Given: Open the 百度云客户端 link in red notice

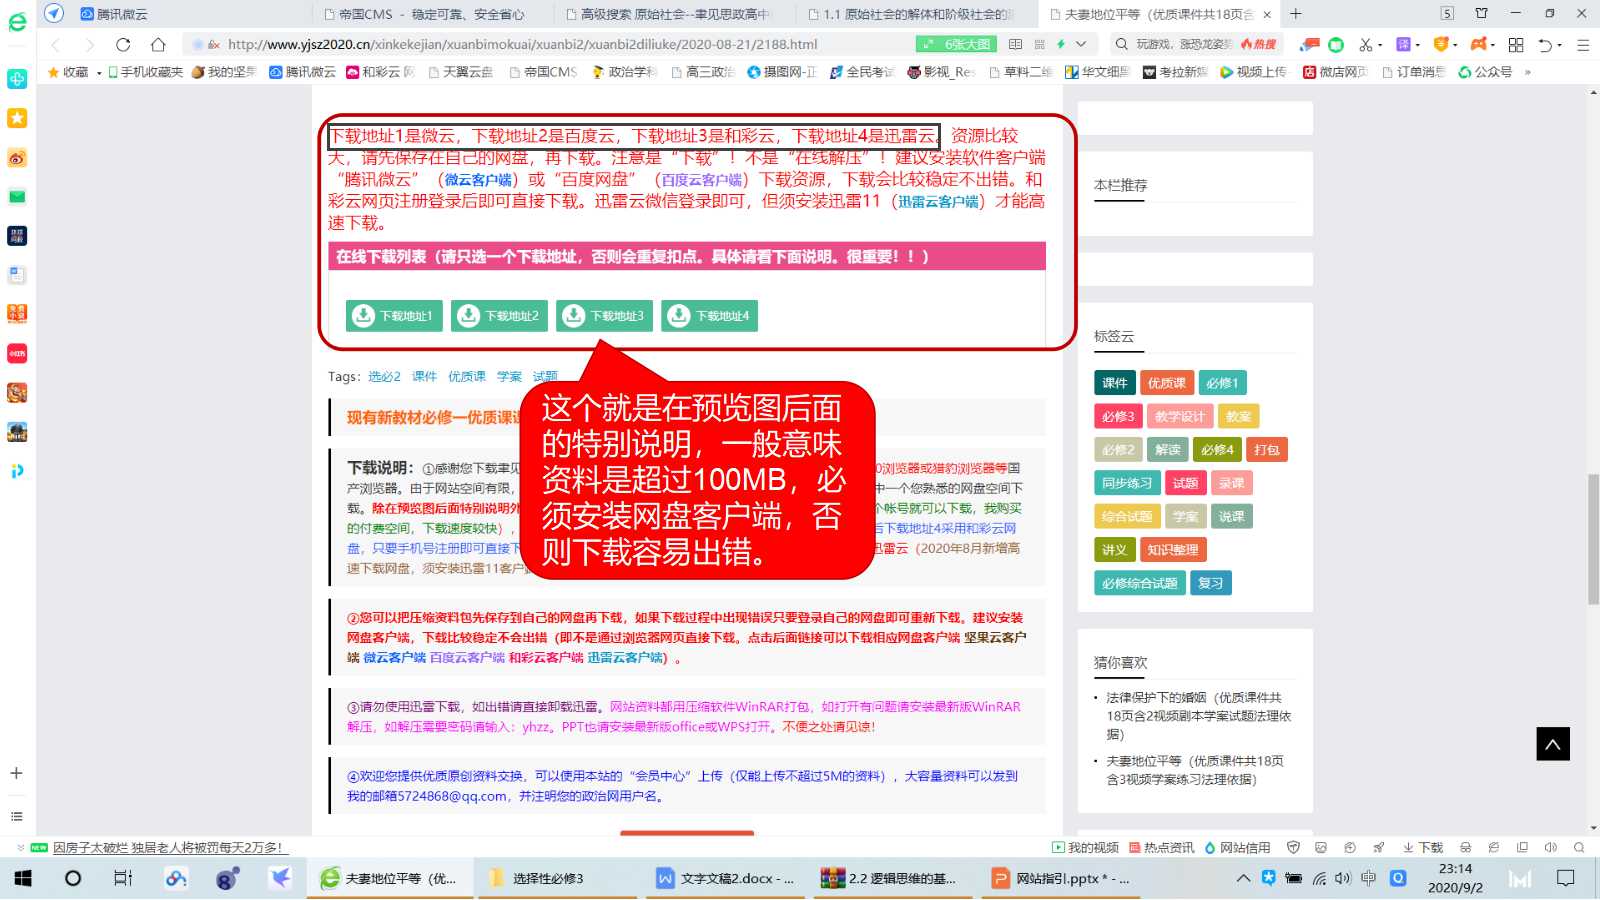Looking at the screenshot, I should (701, 180).
